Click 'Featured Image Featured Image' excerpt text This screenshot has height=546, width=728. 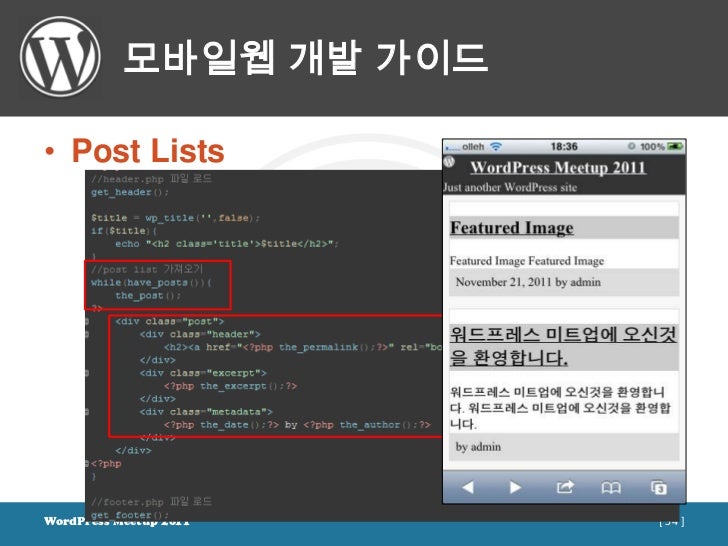[527, 261]
